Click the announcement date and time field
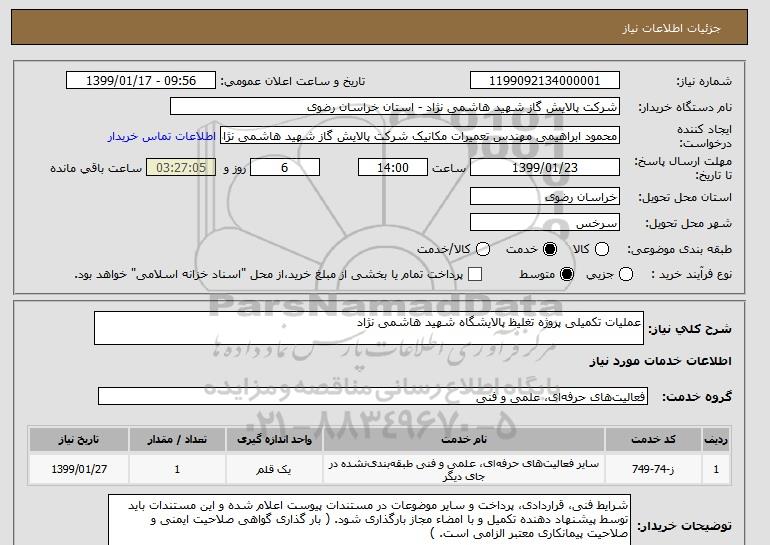The height and width of the screenshot is (545, 770). pyautogui.click(x=141, y=81)
